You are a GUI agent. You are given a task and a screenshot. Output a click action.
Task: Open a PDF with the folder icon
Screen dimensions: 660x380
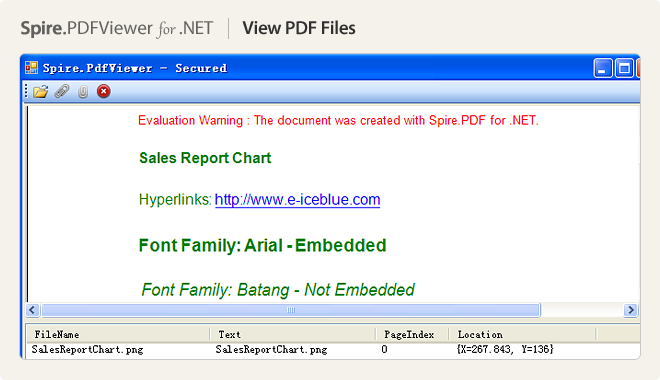(x=40, y=91)
